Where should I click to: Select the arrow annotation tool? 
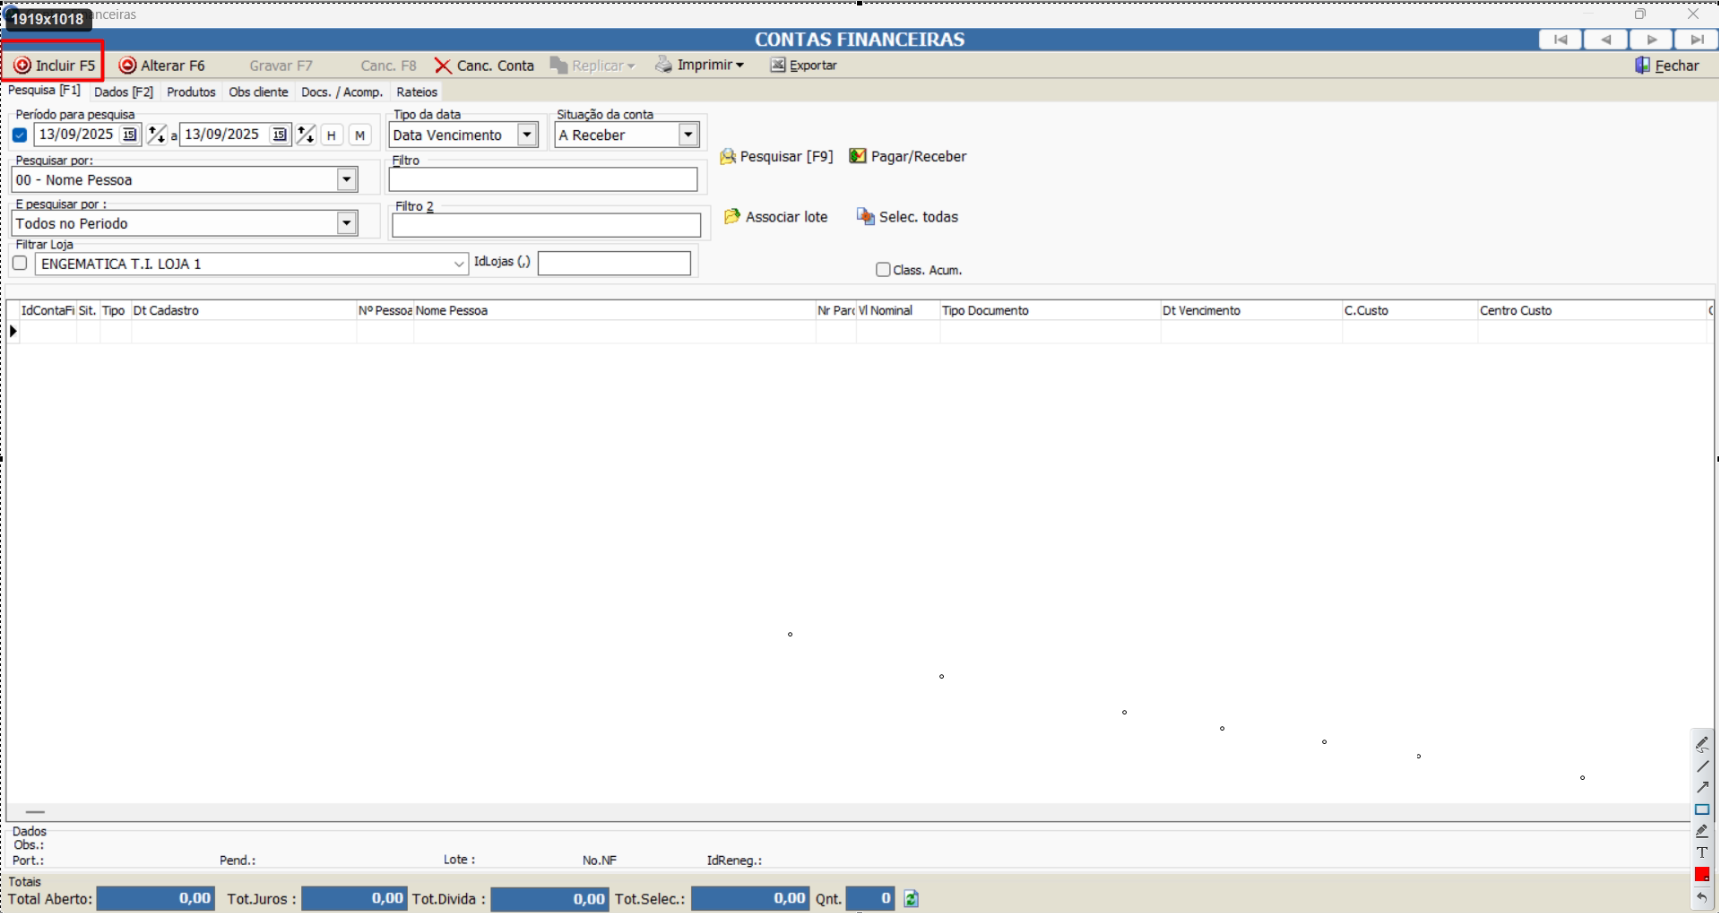tap(1702, 787)
